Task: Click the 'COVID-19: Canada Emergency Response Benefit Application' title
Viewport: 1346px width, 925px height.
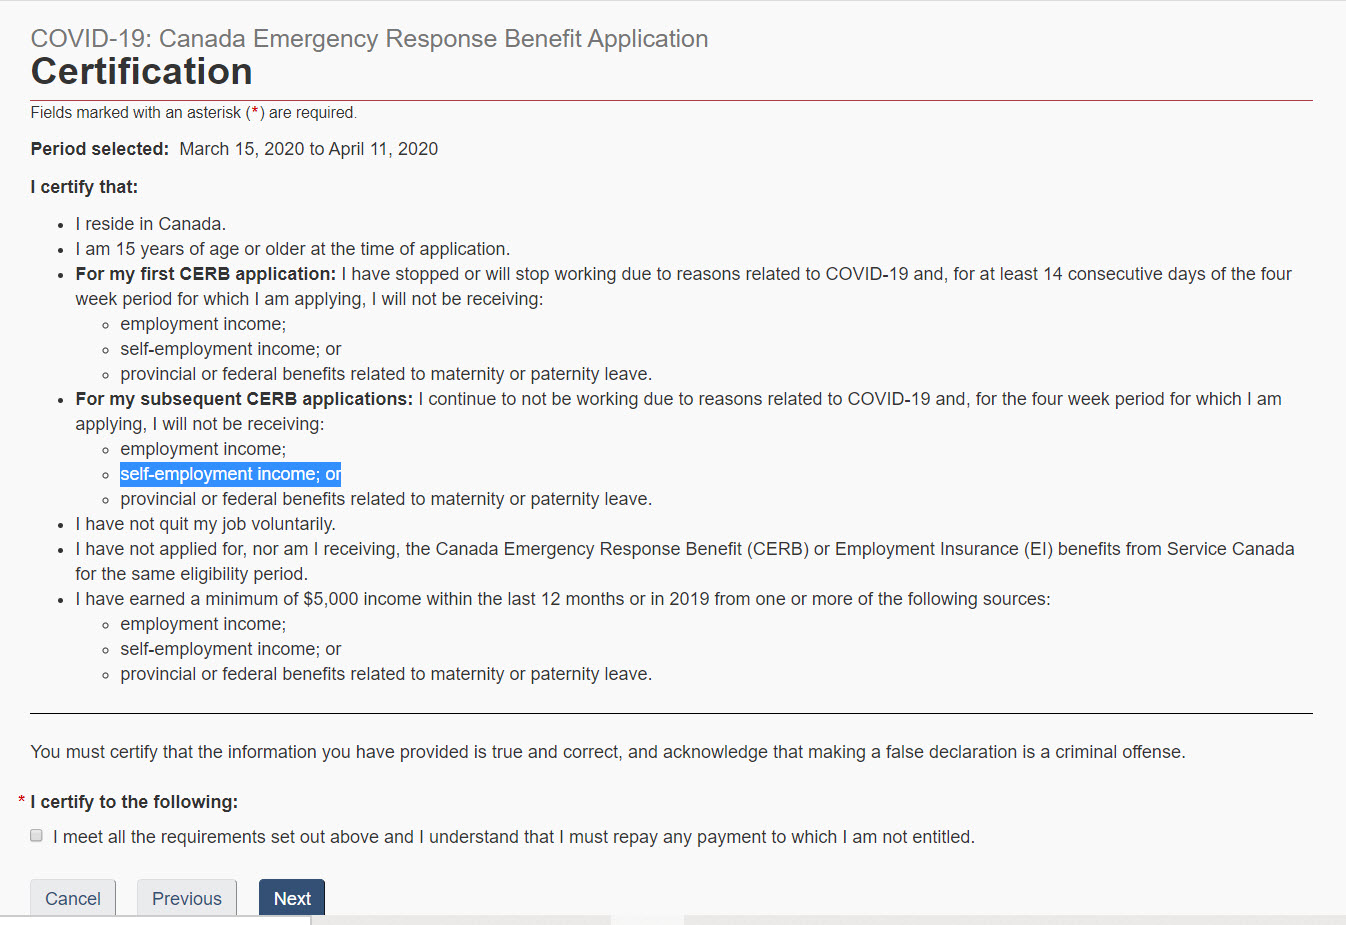Action: (370, 39)
